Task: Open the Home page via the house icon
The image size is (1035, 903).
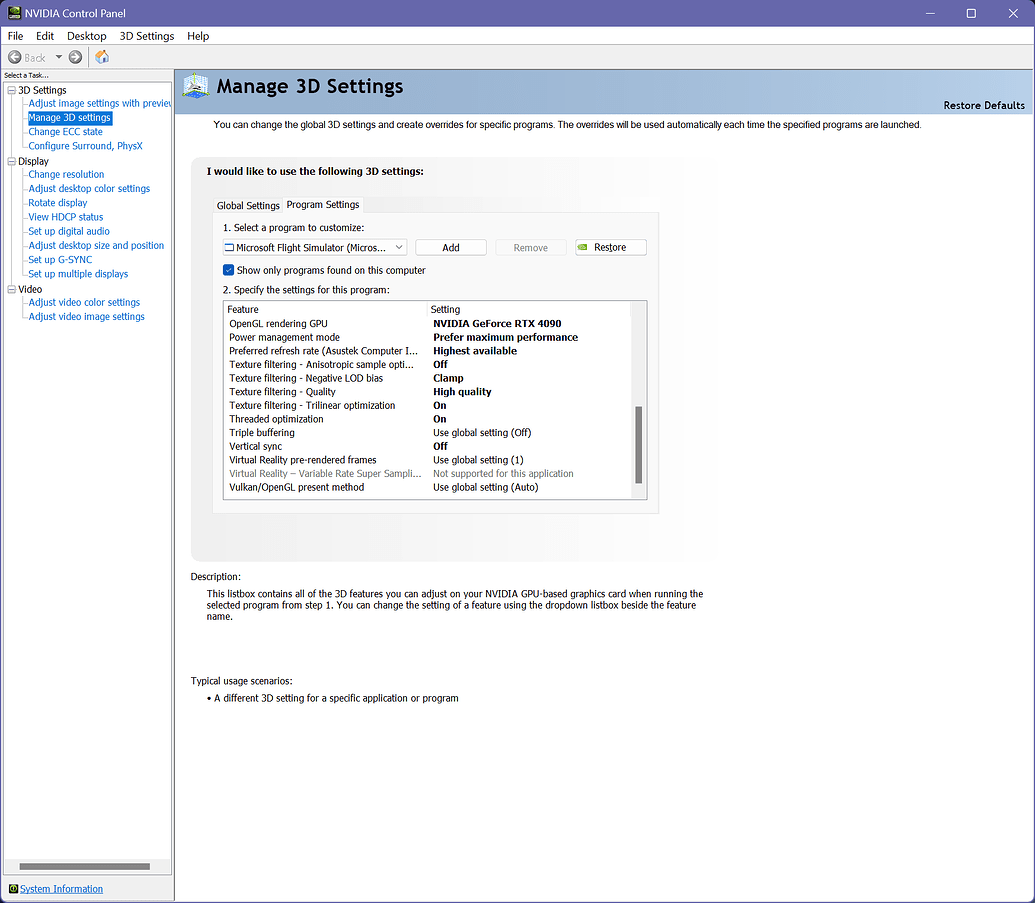Action: click(101, 57)
